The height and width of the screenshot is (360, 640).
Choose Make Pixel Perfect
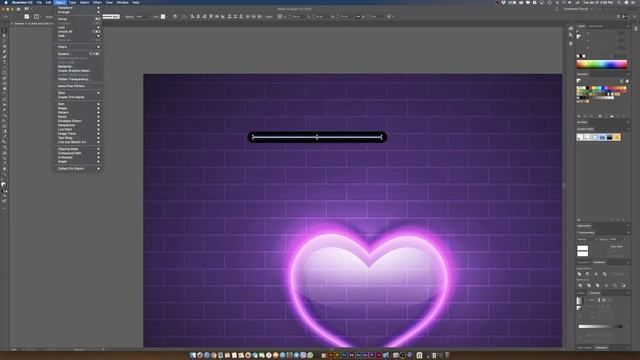(78, 86)
